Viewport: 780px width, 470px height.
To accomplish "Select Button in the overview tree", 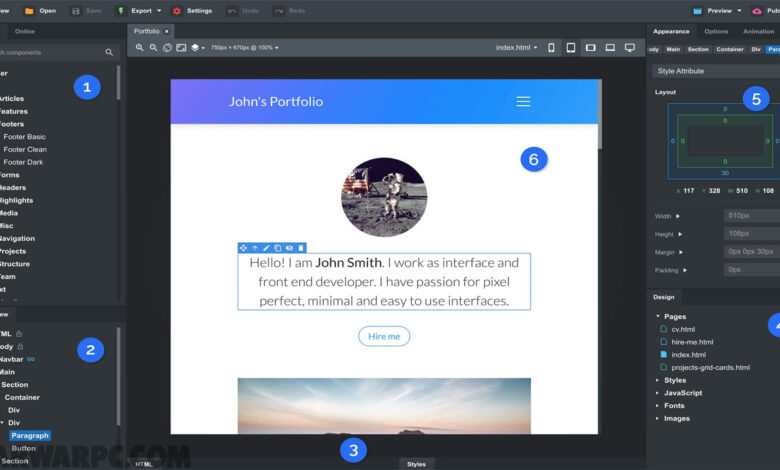I will coord(23,448).
